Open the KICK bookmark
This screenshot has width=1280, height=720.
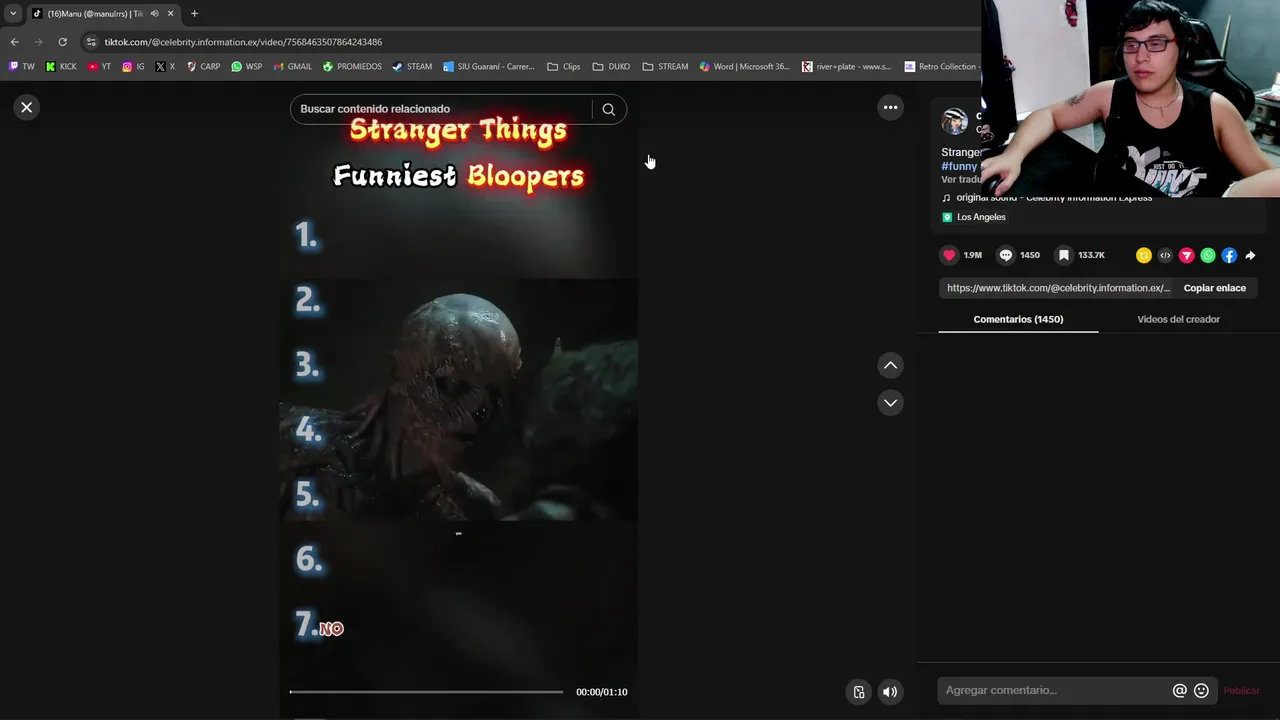[x=61, y=67]
